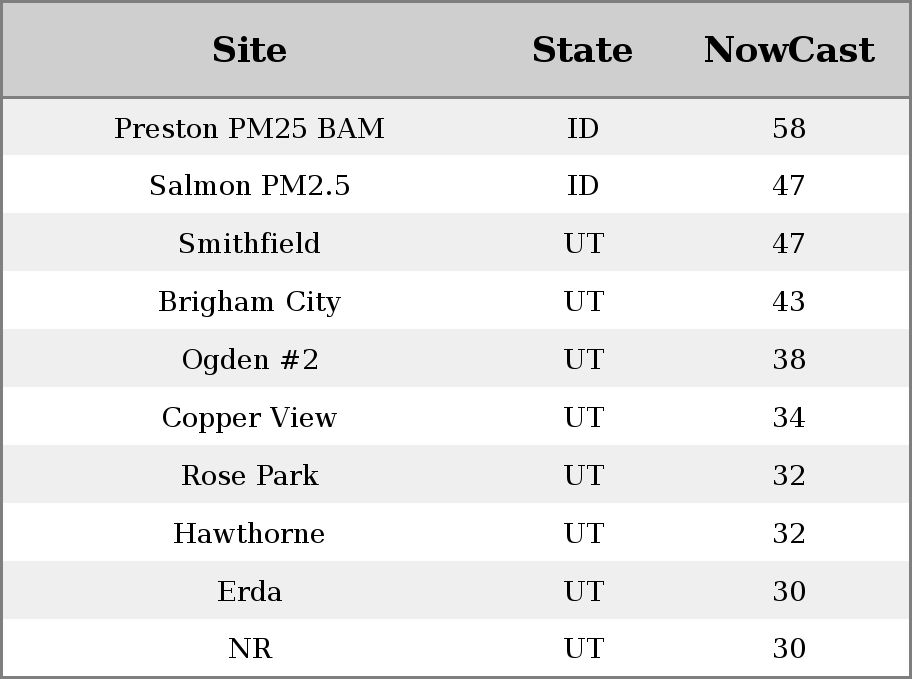This screenshot has width=912, height=679.
Task: Select the Preston PM25 BAM site cell
Action: [x=249, y=129]
